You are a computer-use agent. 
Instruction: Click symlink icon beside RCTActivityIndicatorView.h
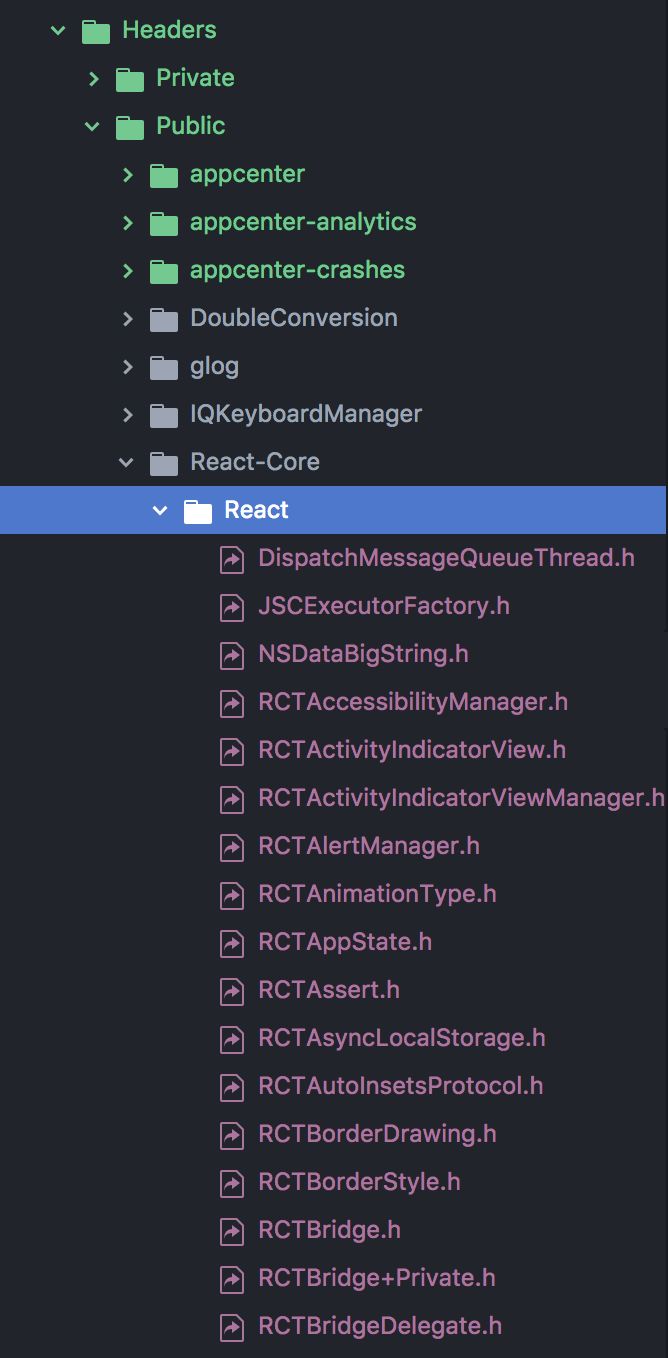point(232,751)
